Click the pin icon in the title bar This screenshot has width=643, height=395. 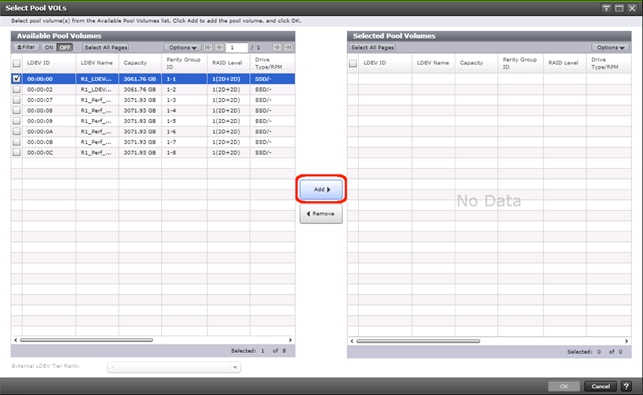pos(606,8)
